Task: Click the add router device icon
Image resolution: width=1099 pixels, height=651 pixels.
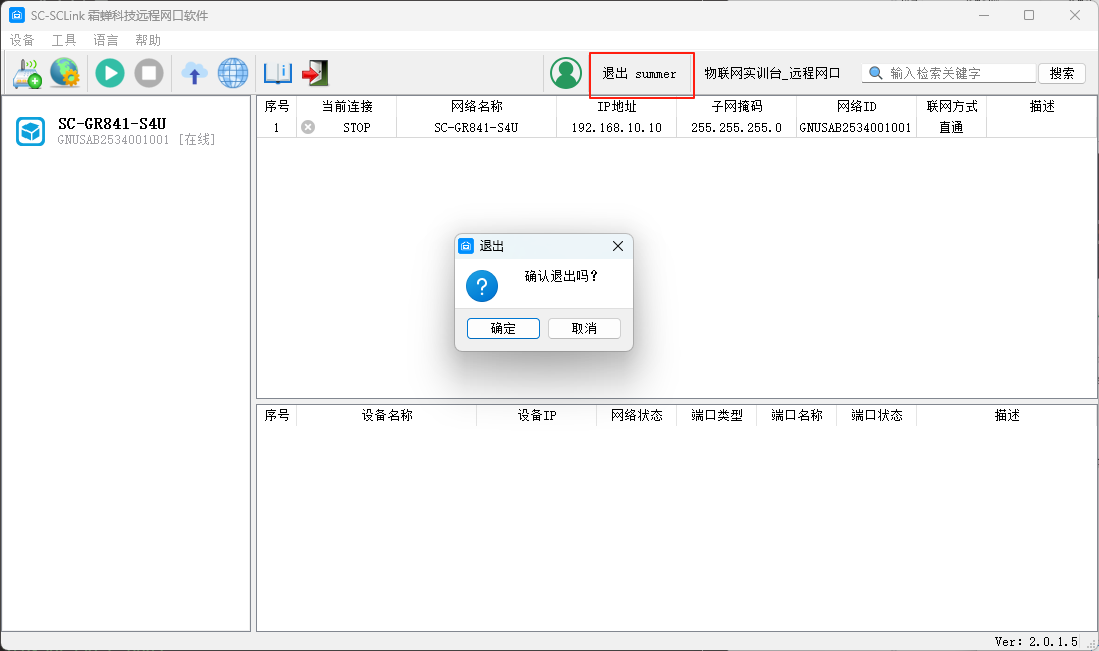Action: (x=27, y=73)
